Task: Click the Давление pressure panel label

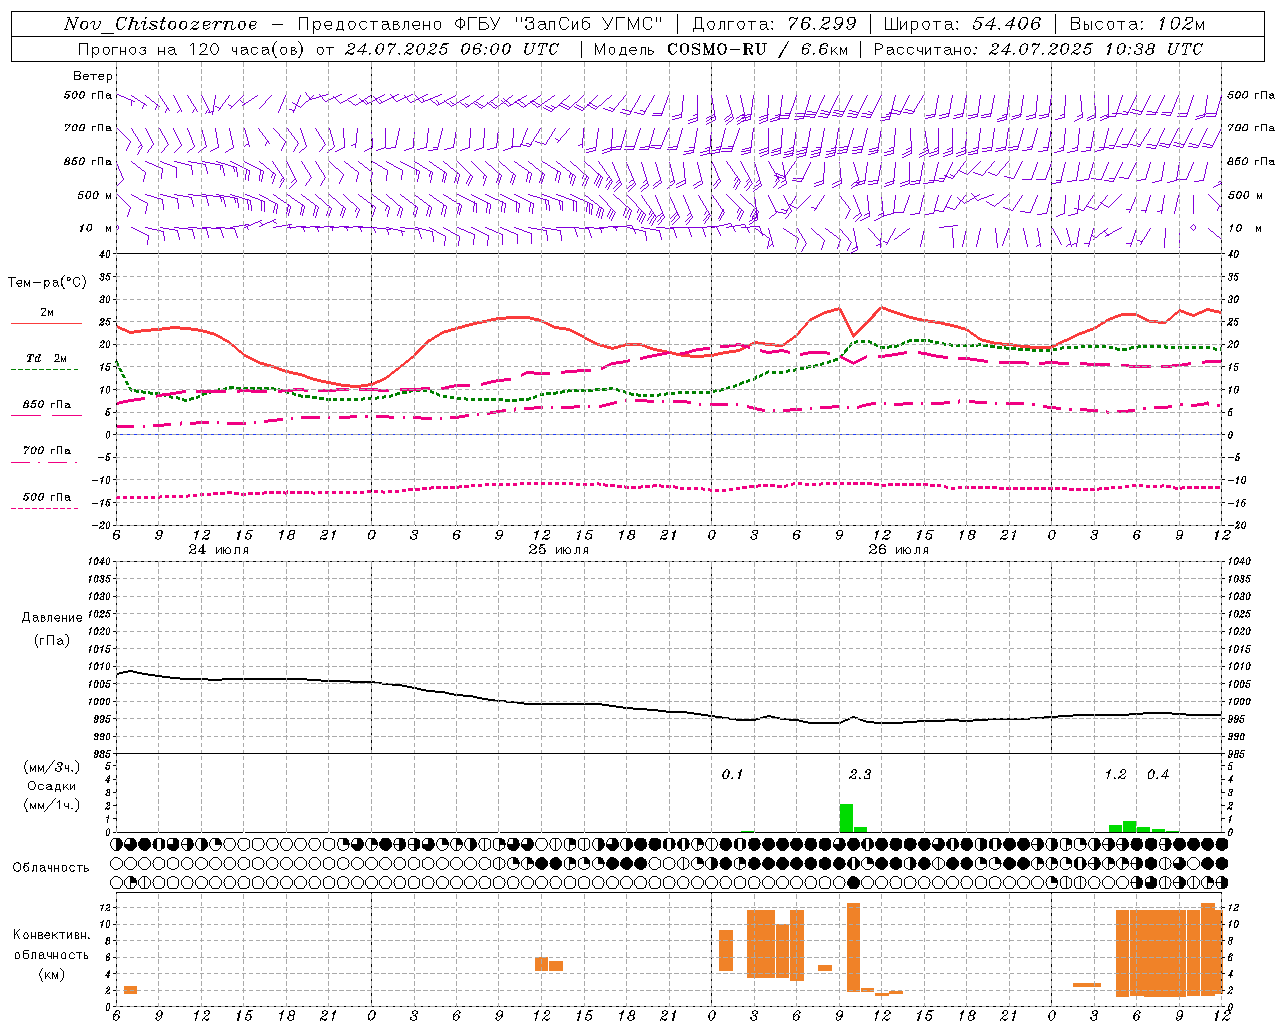Action: [52, 618]
